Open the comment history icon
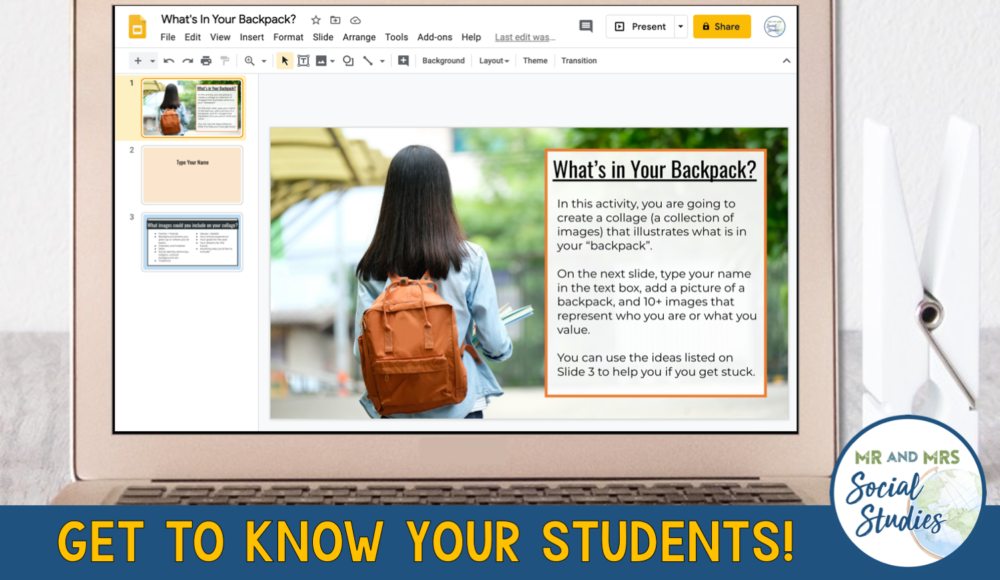 585,26
